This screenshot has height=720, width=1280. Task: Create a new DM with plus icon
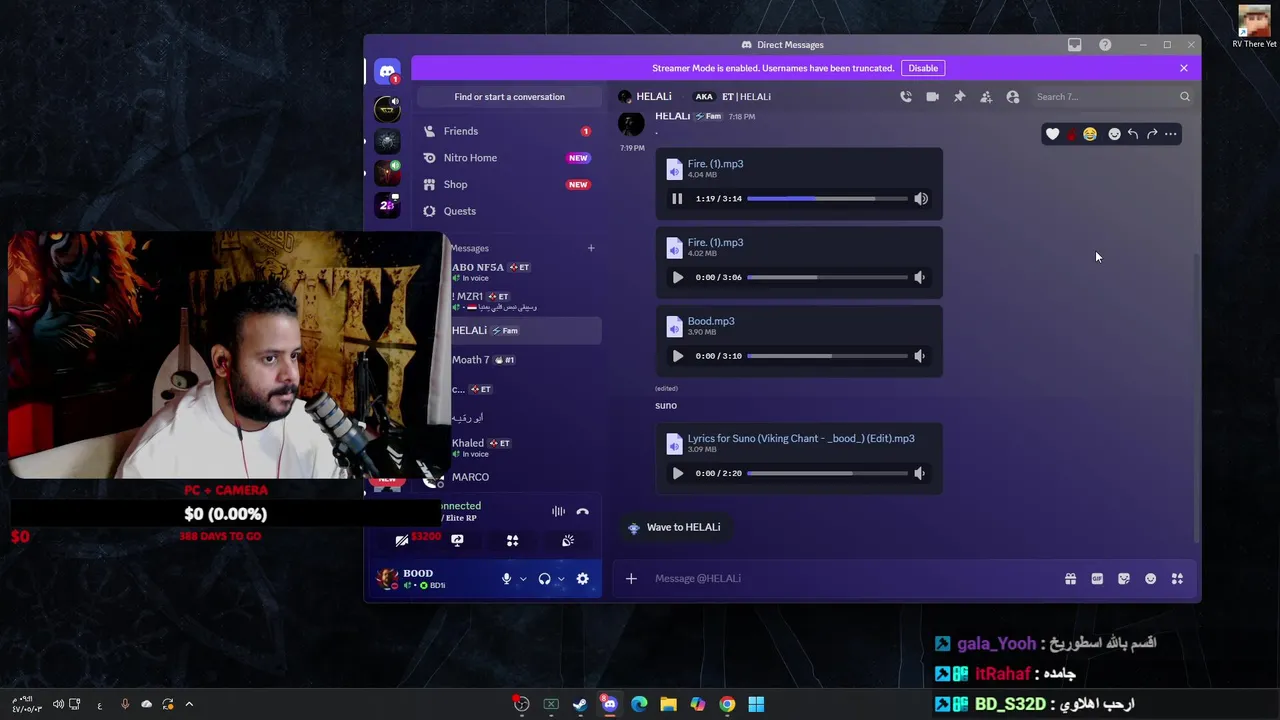(591, 248)
